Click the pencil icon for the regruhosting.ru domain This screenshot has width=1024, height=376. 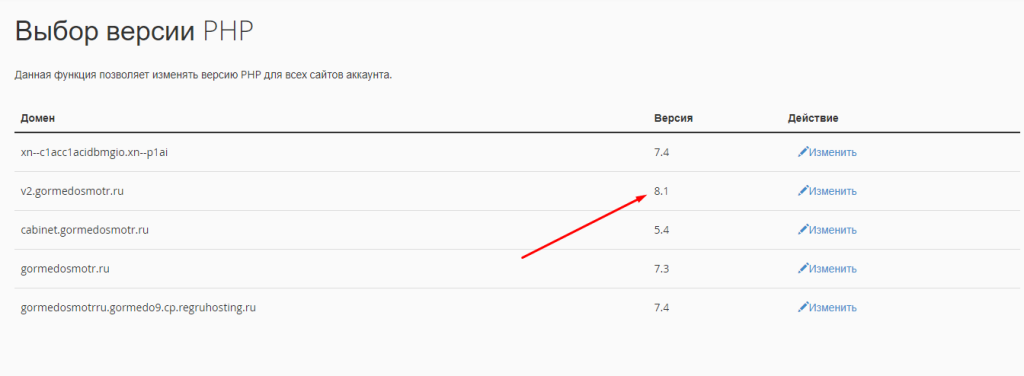pyautogui.click(x=803, y=307)
